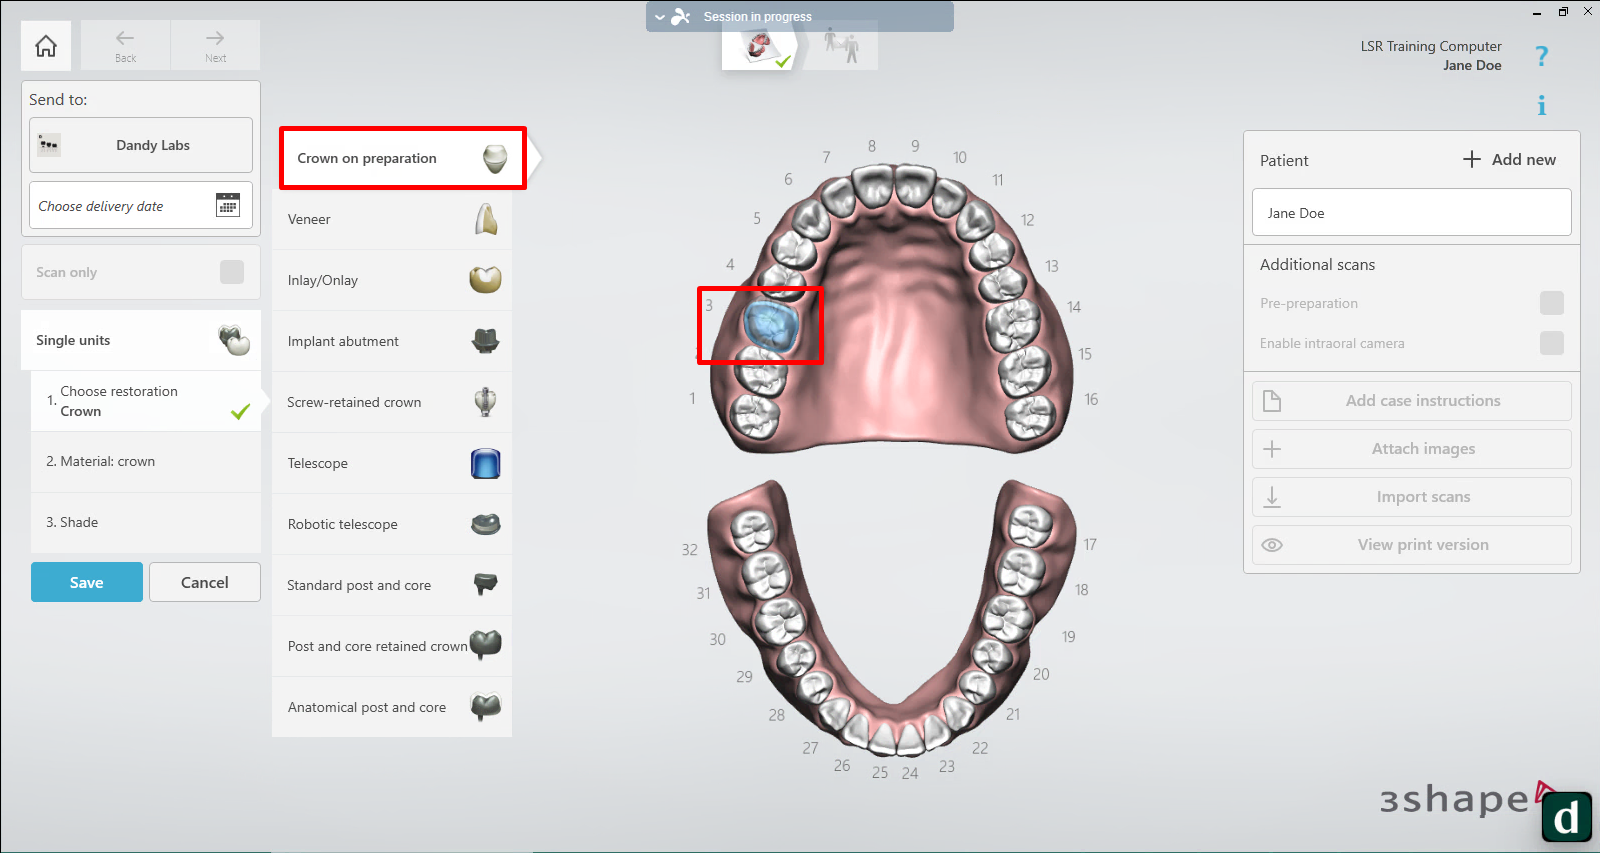The width and height of the screenshot is (1600, 853).
Task: Go Back with the arrow button
Action: tap(125, 45)
